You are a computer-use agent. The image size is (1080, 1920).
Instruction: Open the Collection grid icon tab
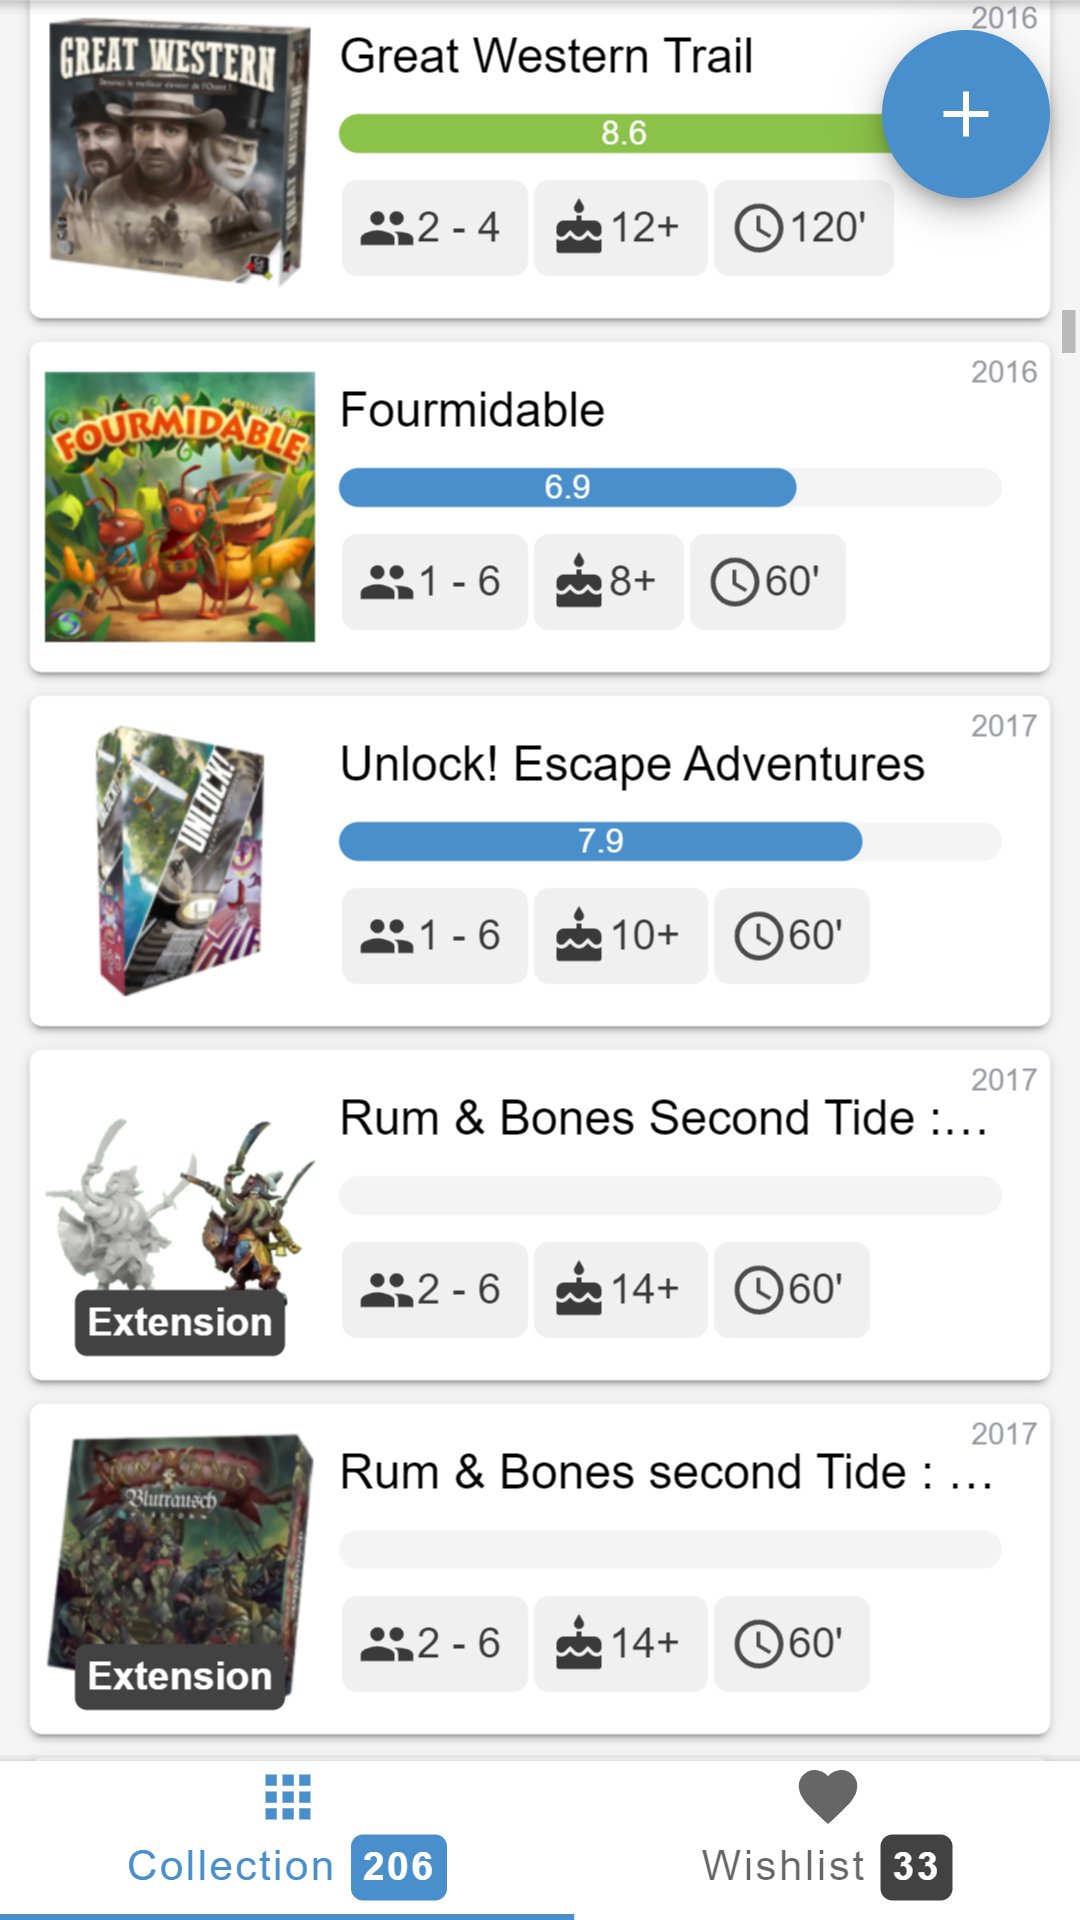pyautogui.click(x=288, y=1797)
